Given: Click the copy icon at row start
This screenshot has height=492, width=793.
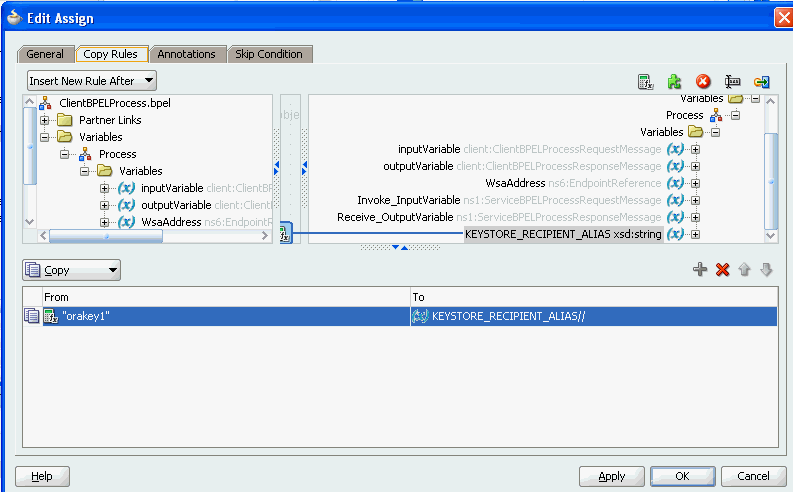Looking at the screenshot, I should (x=31, y=316).
